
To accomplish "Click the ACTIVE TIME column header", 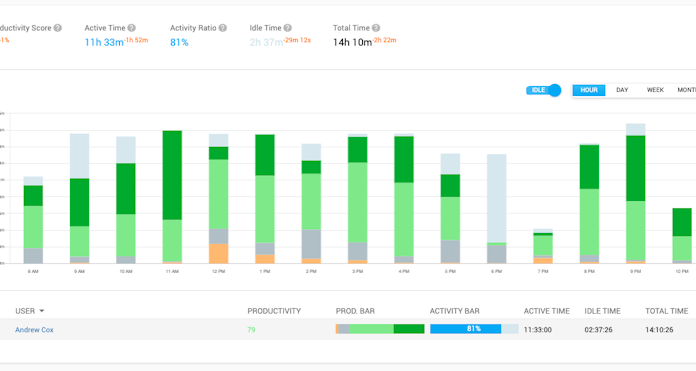I will (546, 311).
